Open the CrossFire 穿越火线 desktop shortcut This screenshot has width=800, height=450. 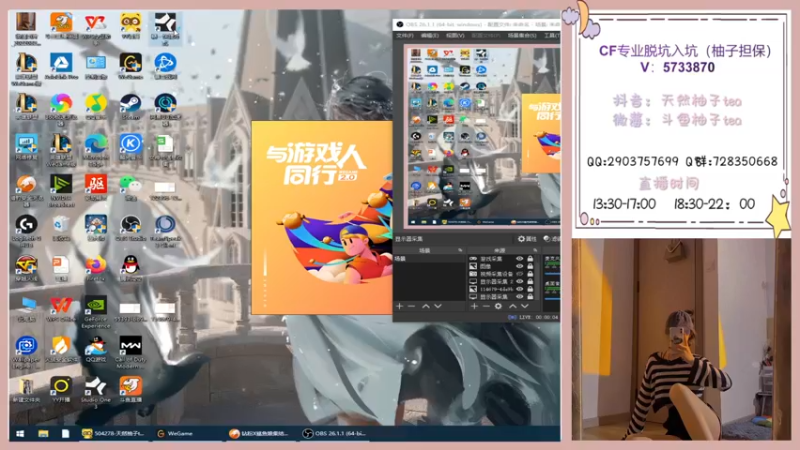(x=26, y=269)
